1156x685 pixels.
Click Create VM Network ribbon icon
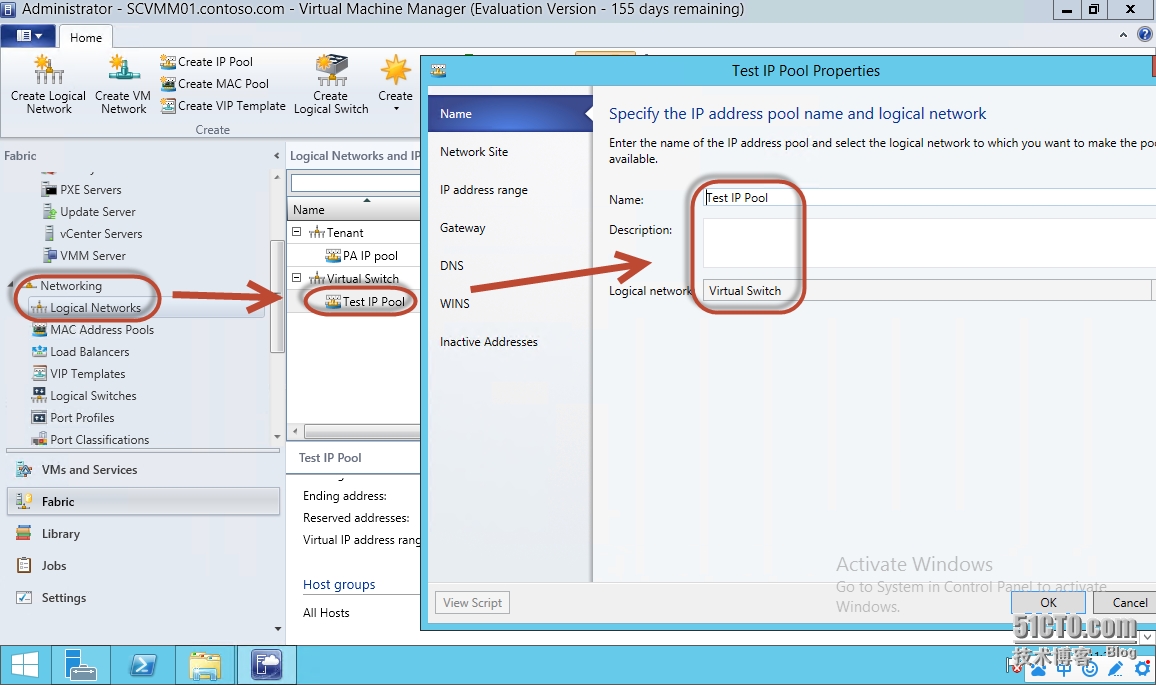(x=123, y=84)
